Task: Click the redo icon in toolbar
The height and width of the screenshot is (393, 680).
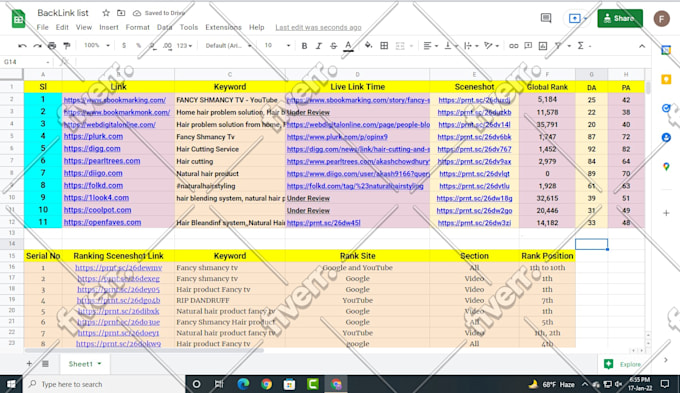Action: coord(37,46)
